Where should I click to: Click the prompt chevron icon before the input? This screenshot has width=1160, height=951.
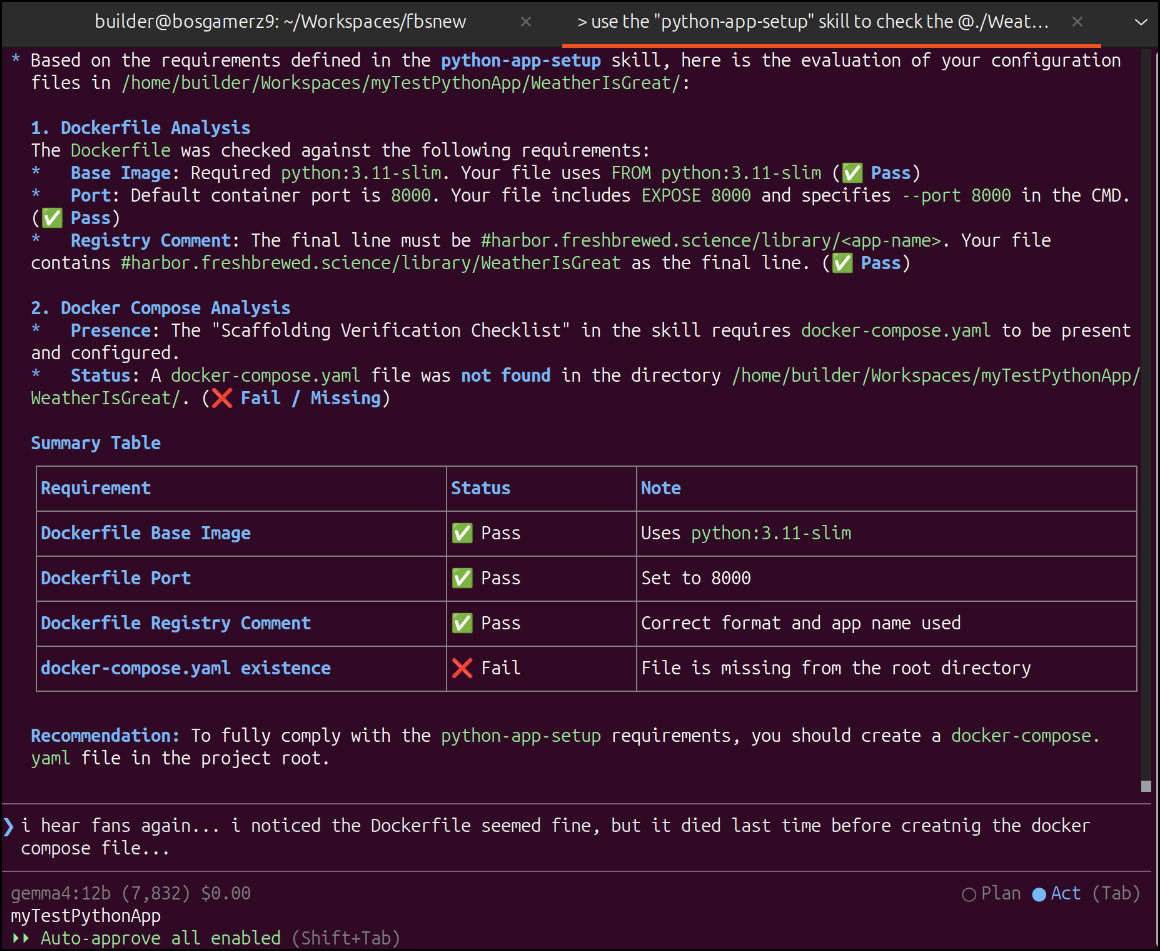(x=8, y=826)
